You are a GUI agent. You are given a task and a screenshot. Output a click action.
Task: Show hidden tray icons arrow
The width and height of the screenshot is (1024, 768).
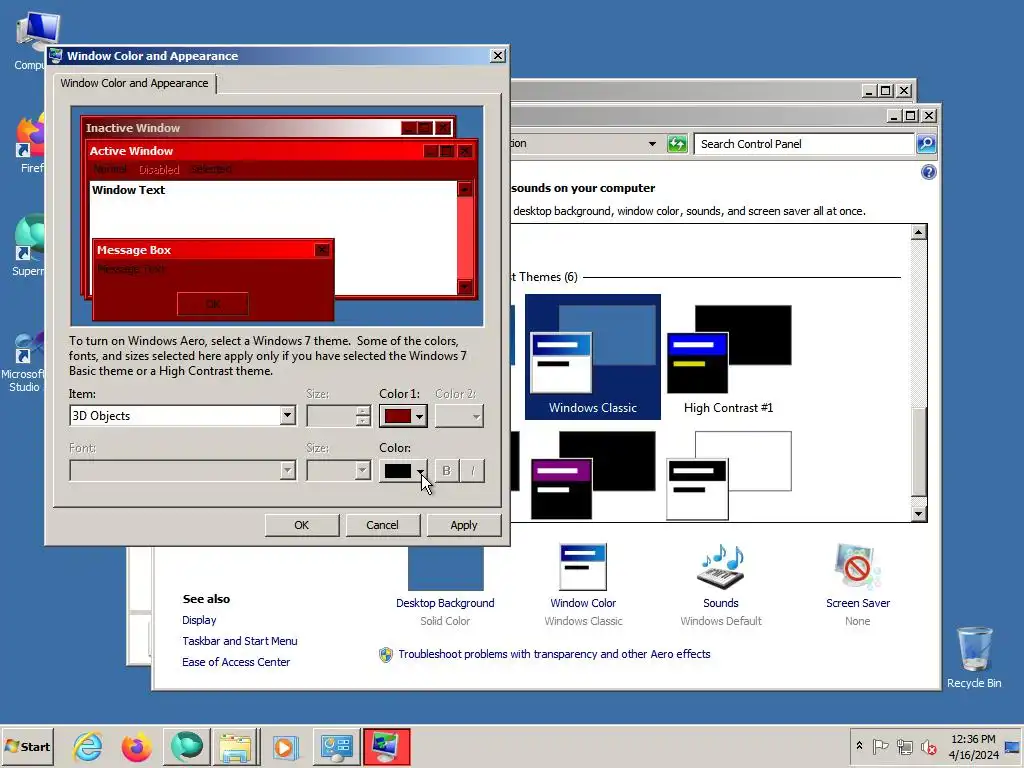click(859, 746)
